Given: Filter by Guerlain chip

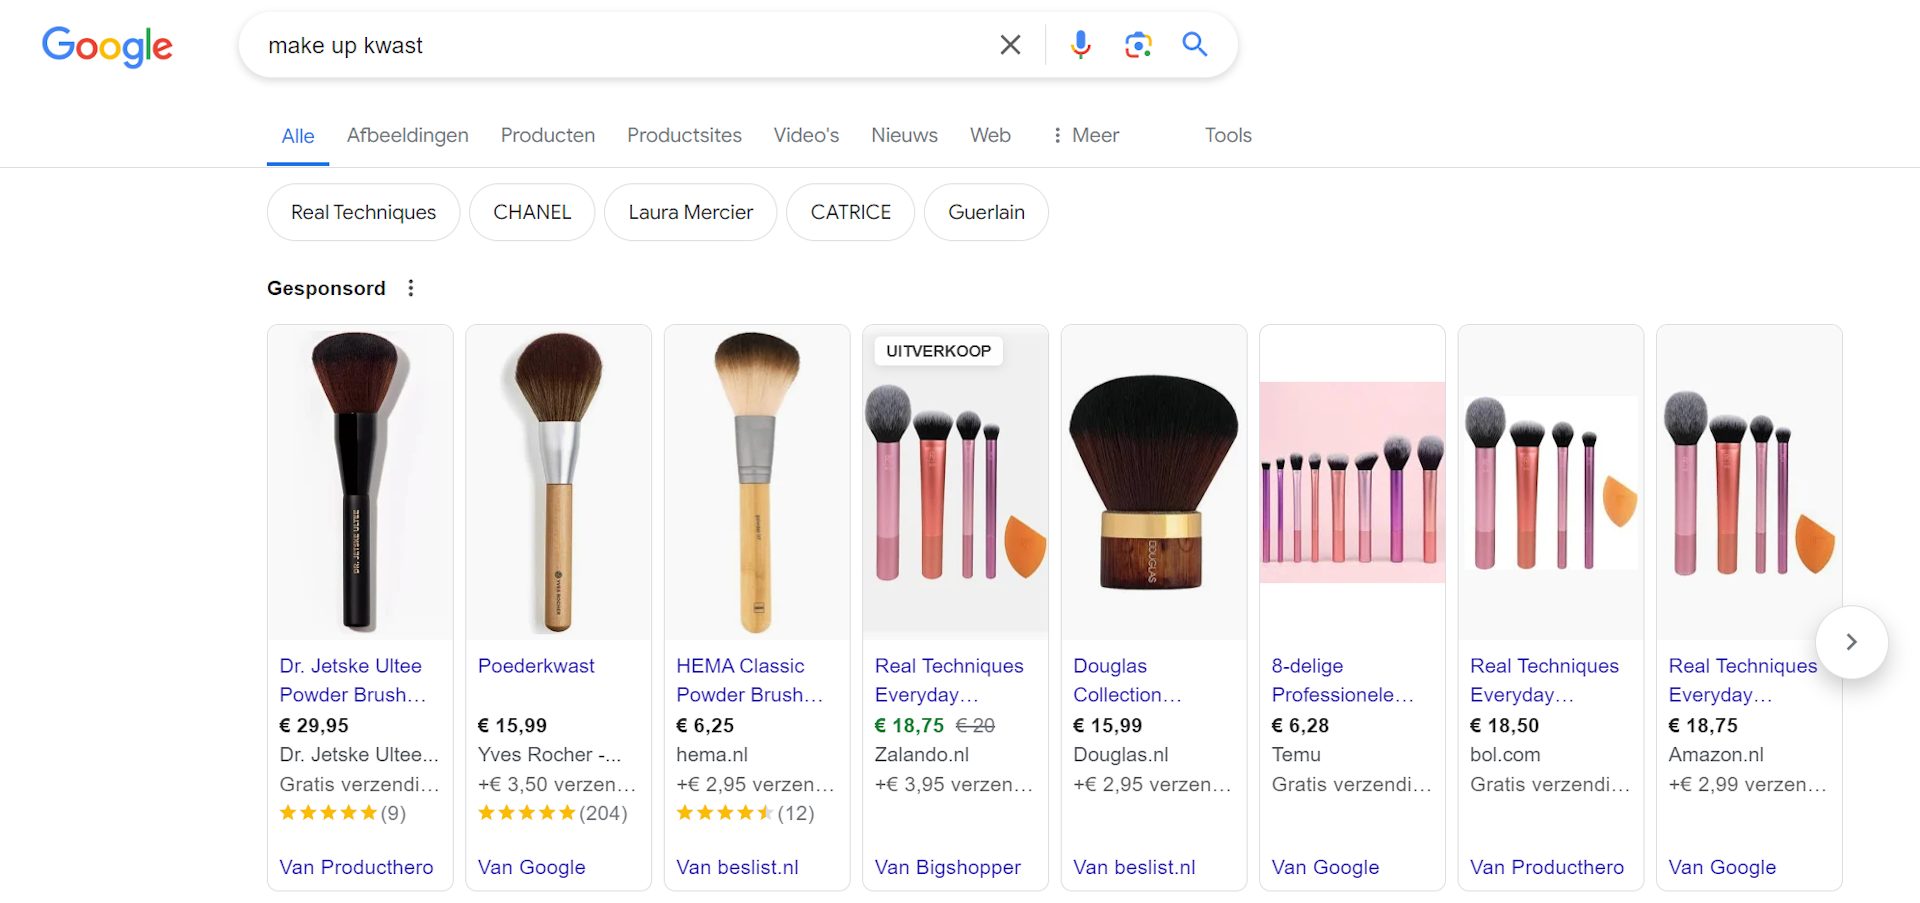Looking at the screenshot, I should [986, 212].
